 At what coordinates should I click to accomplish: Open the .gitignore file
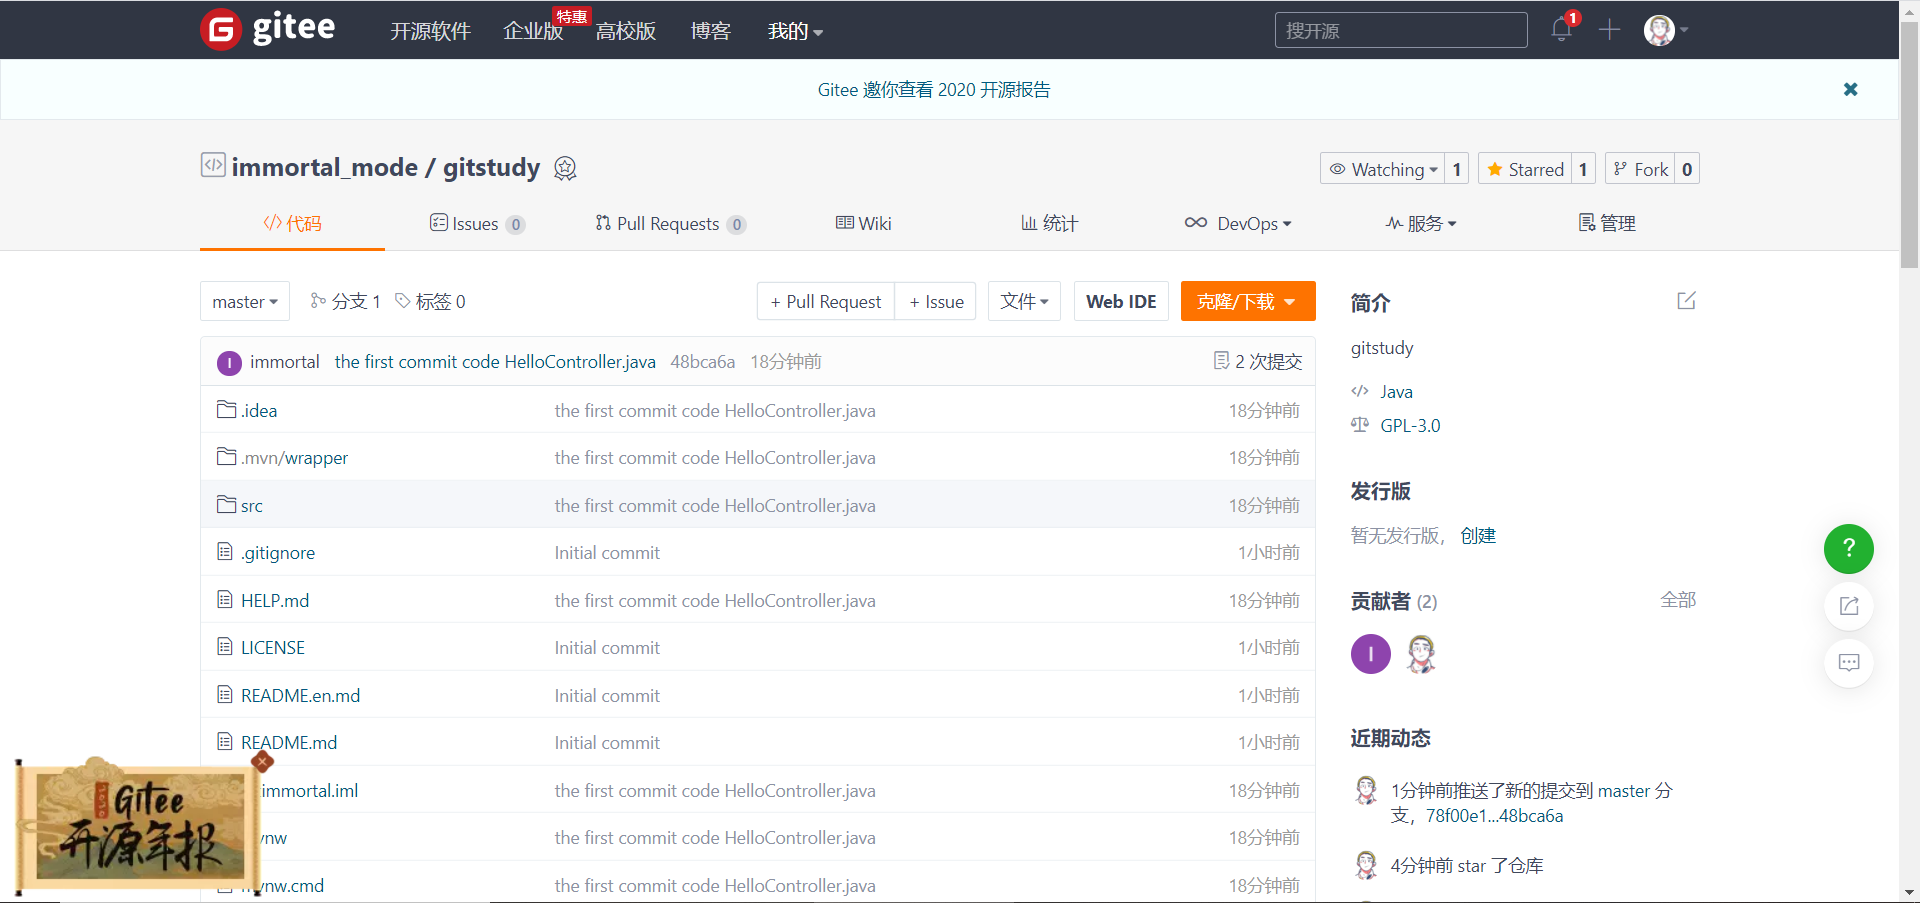pos(278,552)
